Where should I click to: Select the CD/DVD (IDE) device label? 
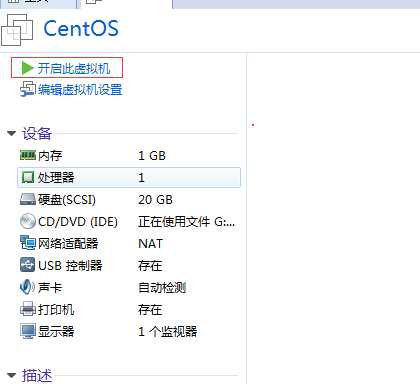pyautogui.click(x=78, y=222)
